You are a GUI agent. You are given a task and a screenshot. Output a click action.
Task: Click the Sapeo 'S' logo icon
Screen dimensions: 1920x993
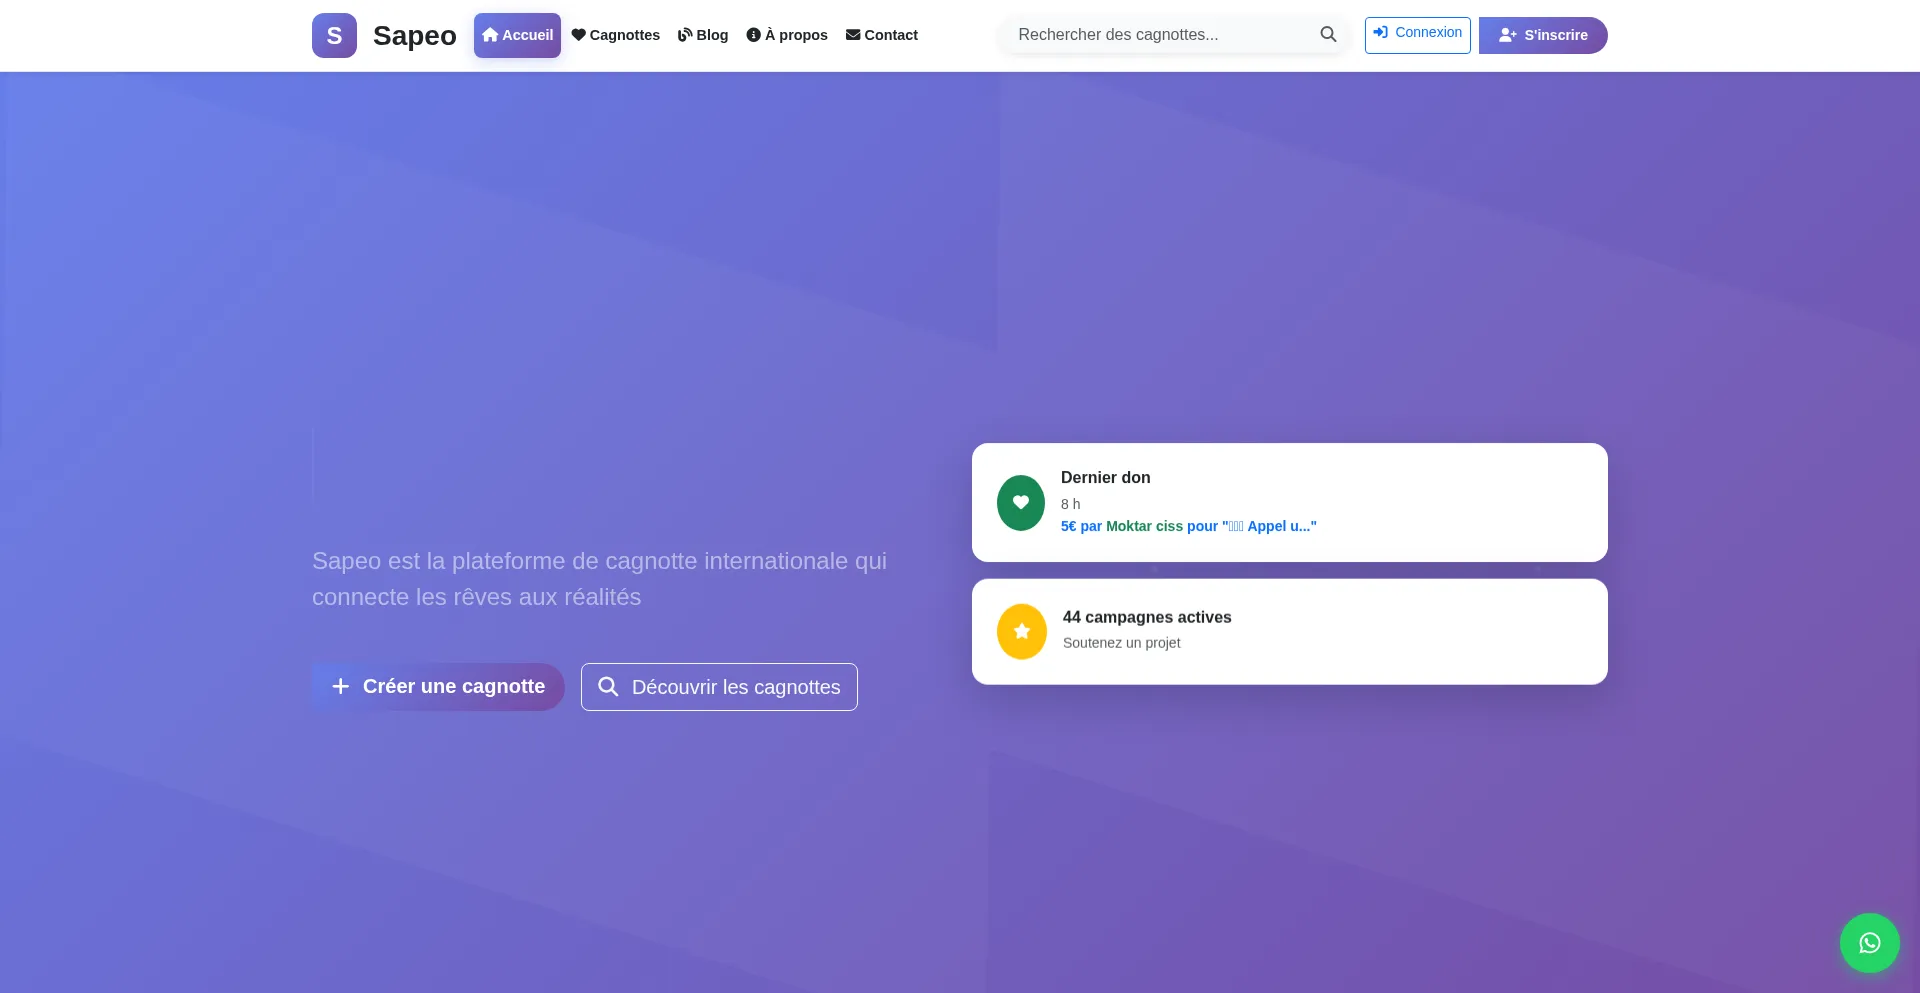(x=334, y=35)
